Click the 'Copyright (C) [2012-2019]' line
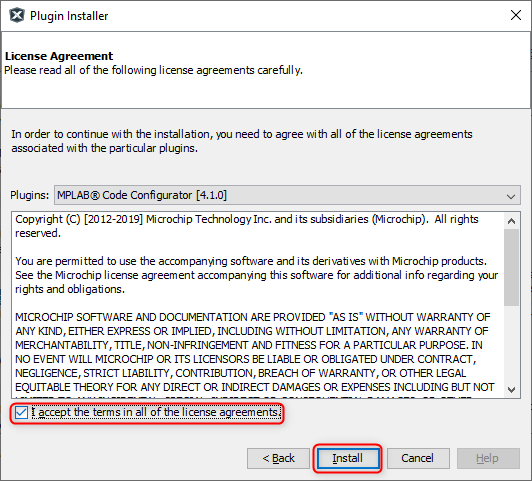Screen dimensions: 532x481 tap(247, 219)
